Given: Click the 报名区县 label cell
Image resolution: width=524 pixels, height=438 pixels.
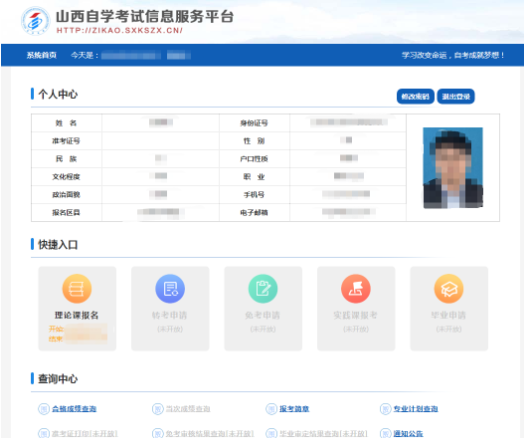Looking at the screenshot, I should pos(66,212).
